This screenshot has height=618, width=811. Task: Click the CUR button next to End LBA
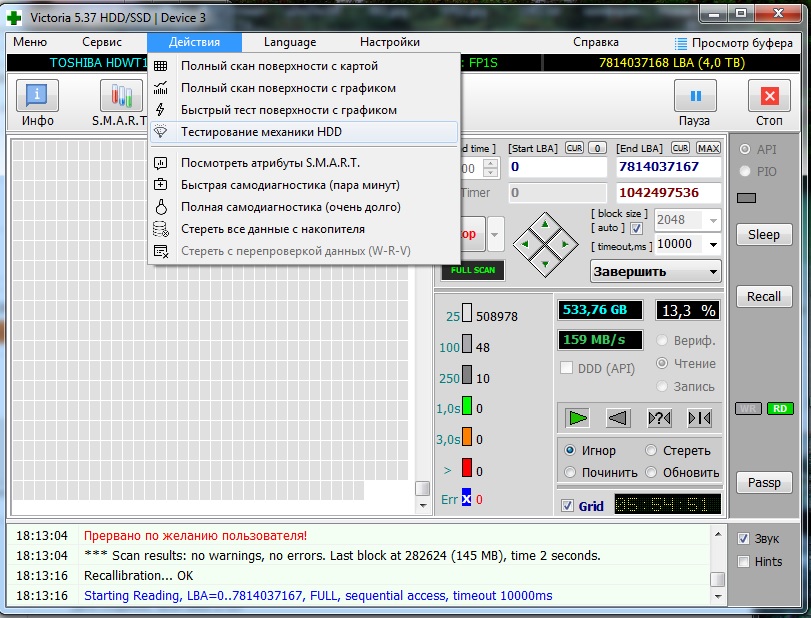click(x=680, y=148)
